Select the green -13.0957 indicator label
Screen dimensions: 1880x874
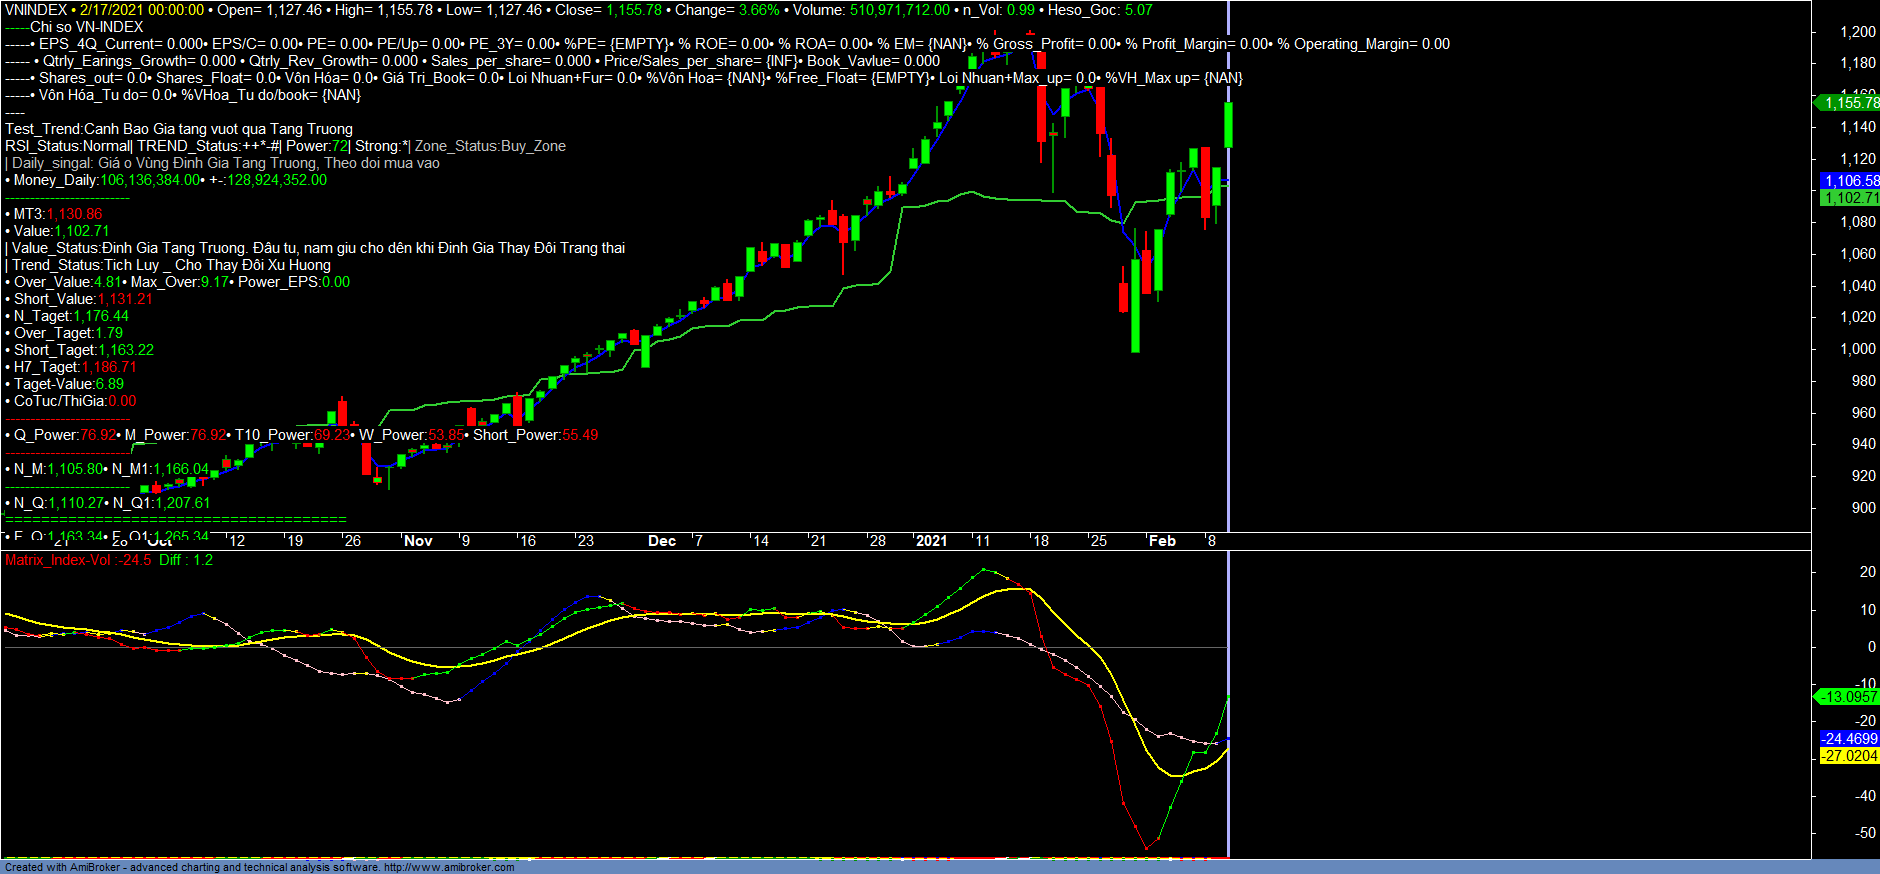(1848, 697)
